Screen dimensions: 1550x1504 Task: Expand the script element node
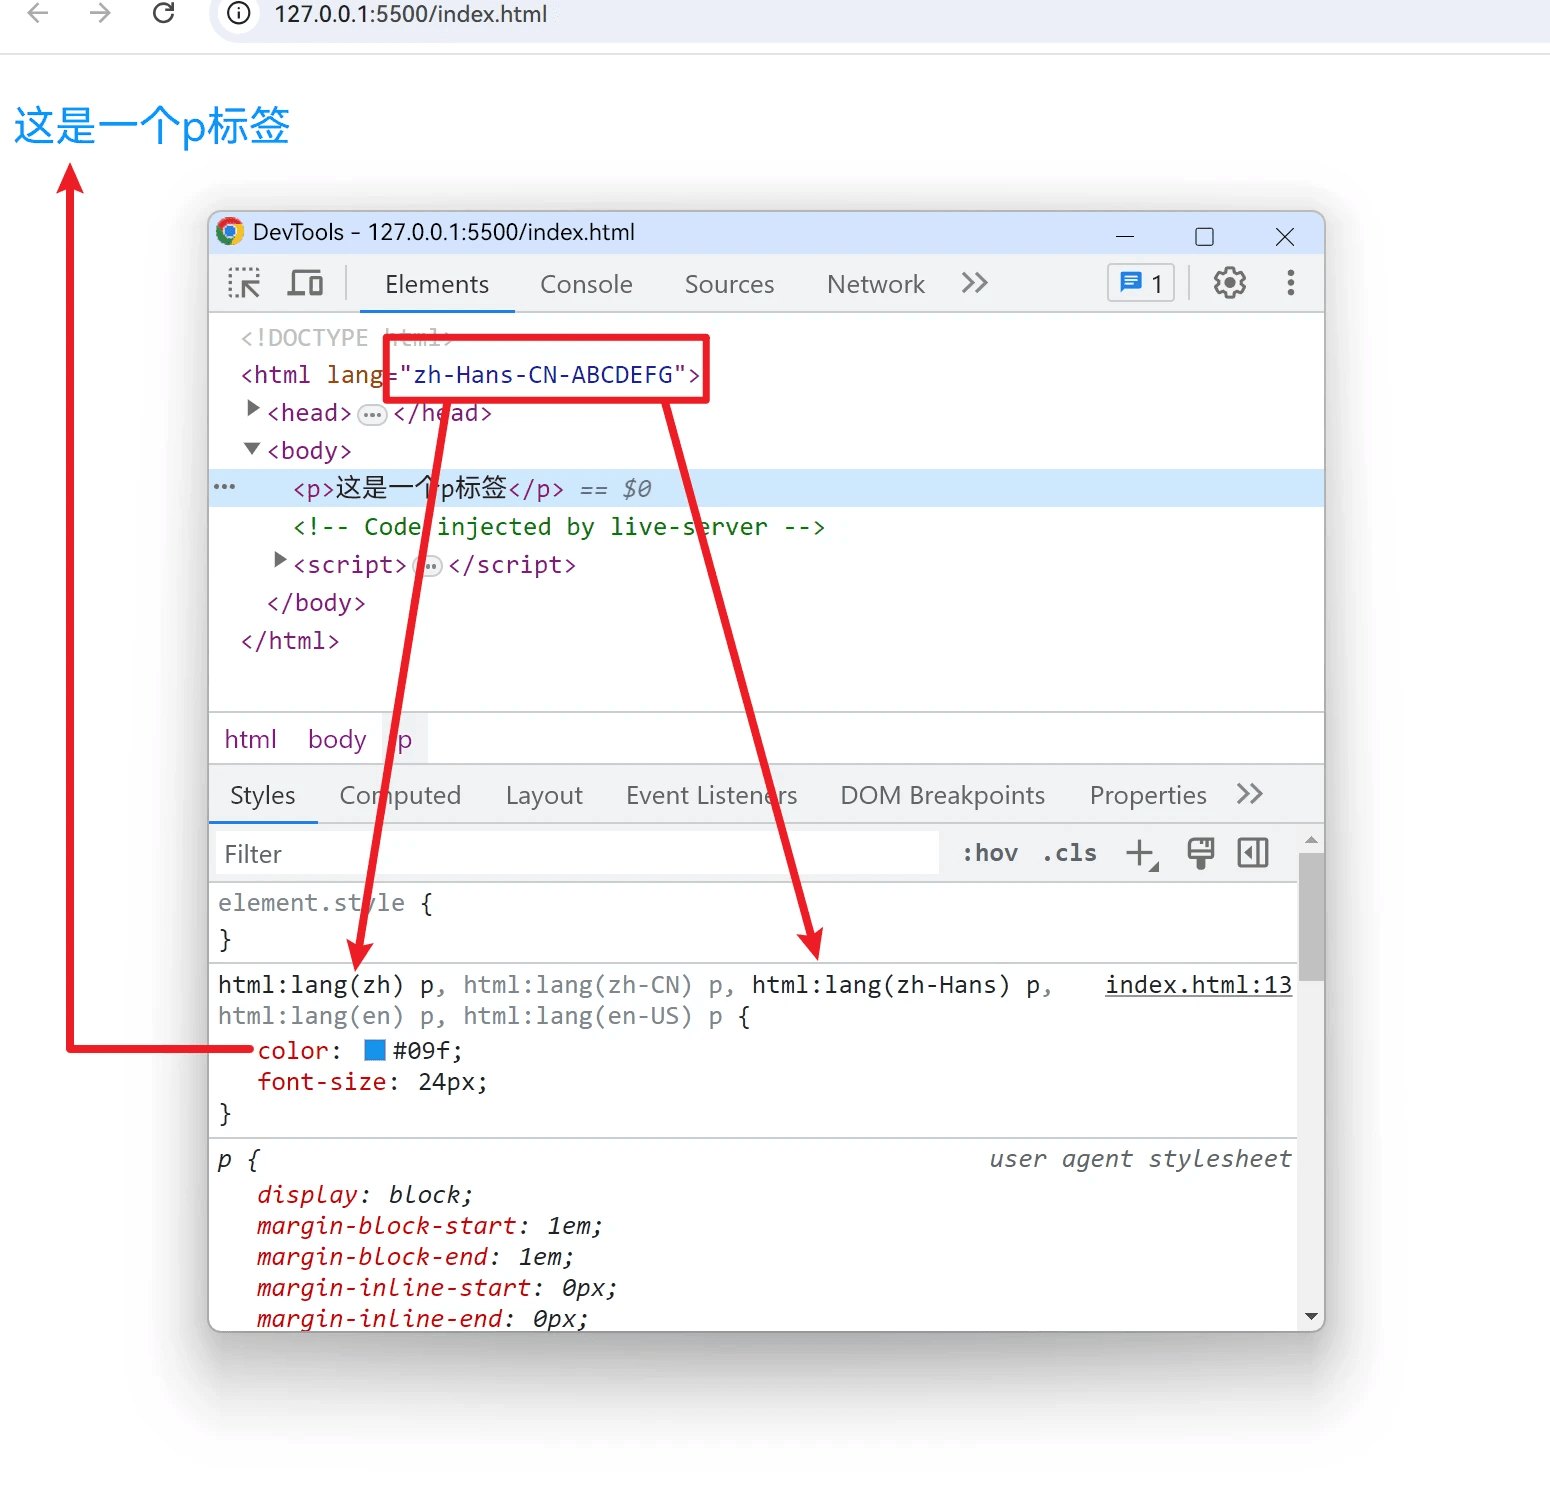(280, 561)
